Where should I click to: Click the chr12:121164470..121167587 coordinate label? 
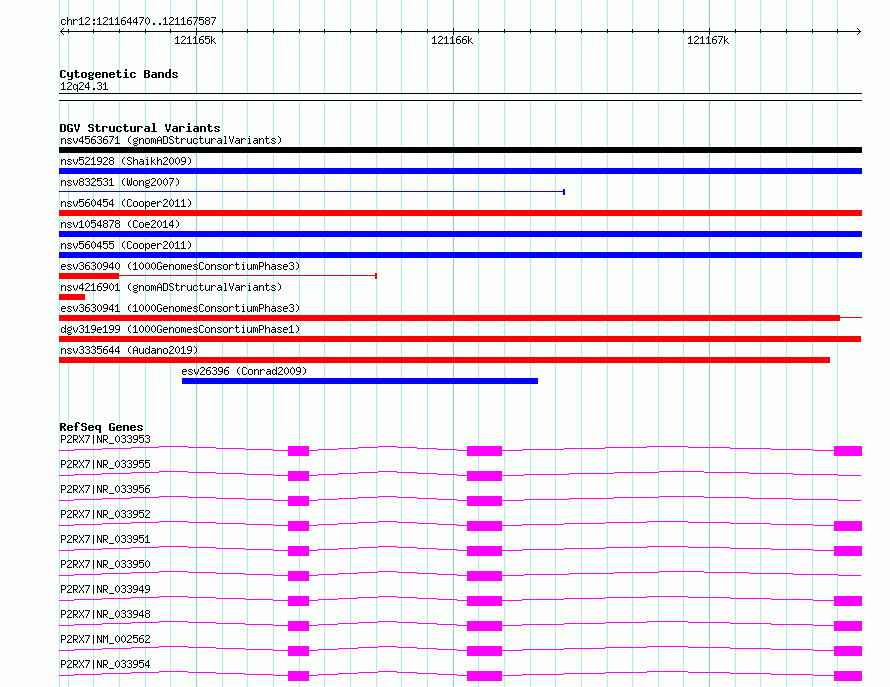tap(138, 21)
